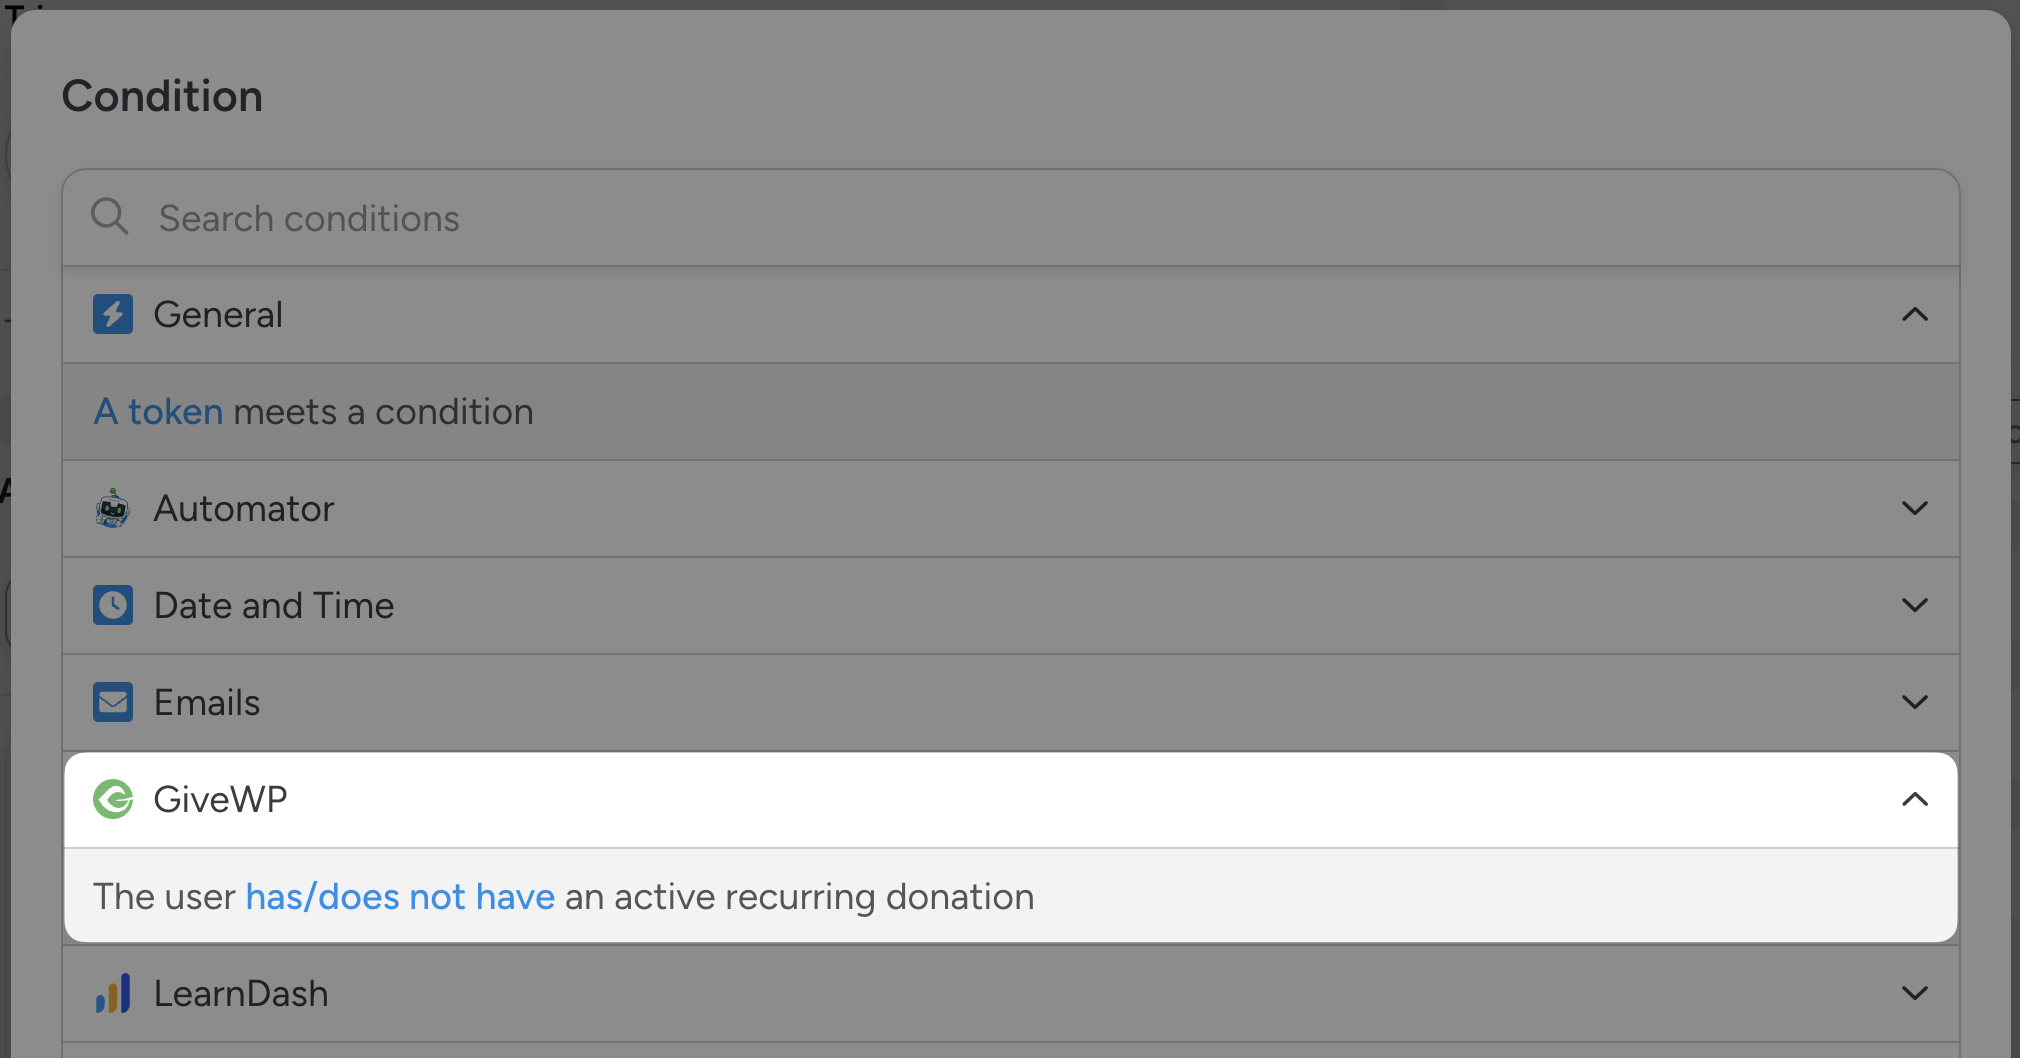
Task: Focus the Search conditions field
Action: [x=1000, y=218]
